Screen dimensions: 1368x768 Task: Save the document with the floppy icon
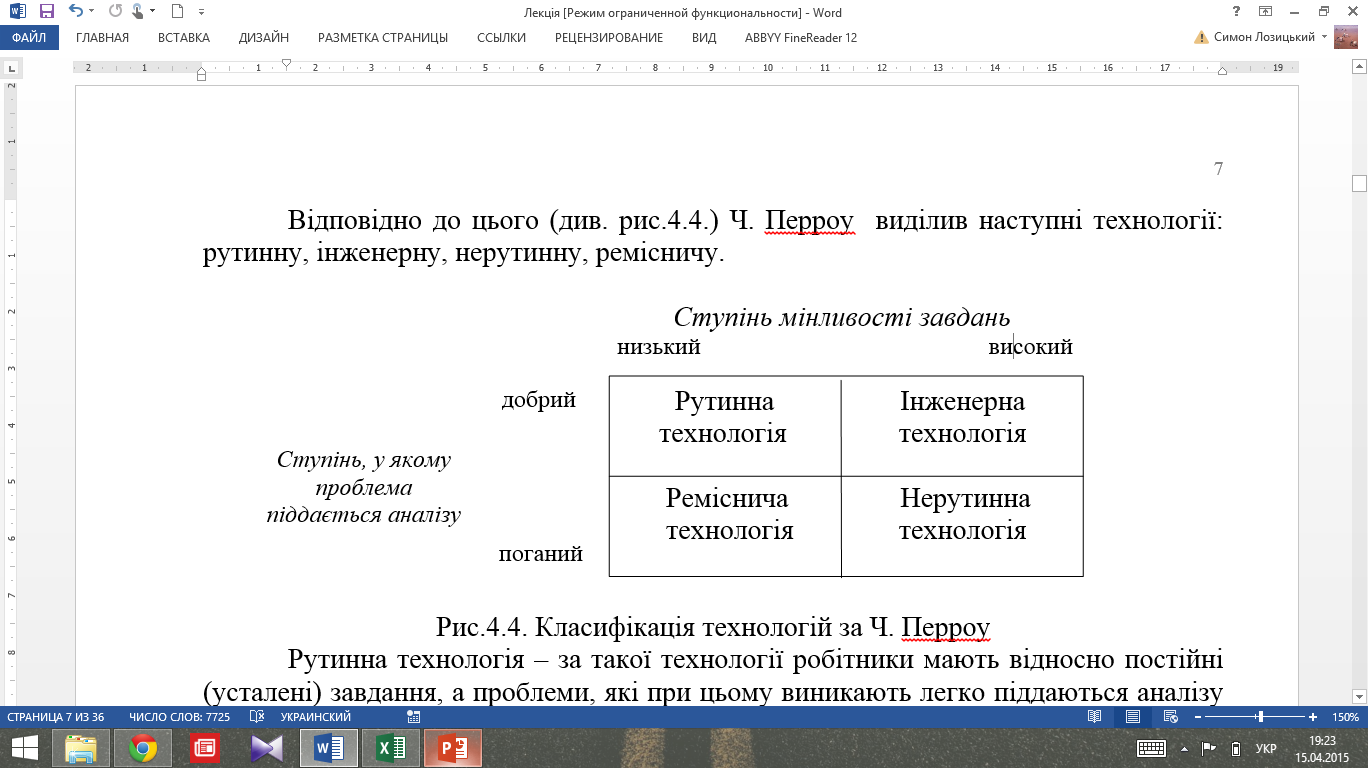point(46,12)
